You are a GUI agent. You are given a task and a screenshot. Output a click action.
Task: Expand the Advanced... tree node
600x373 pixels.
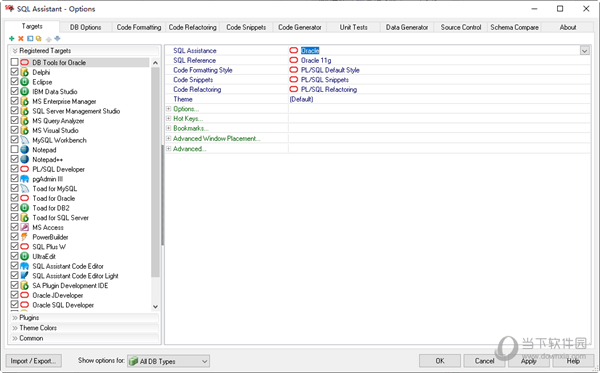[x=168, y=148]
